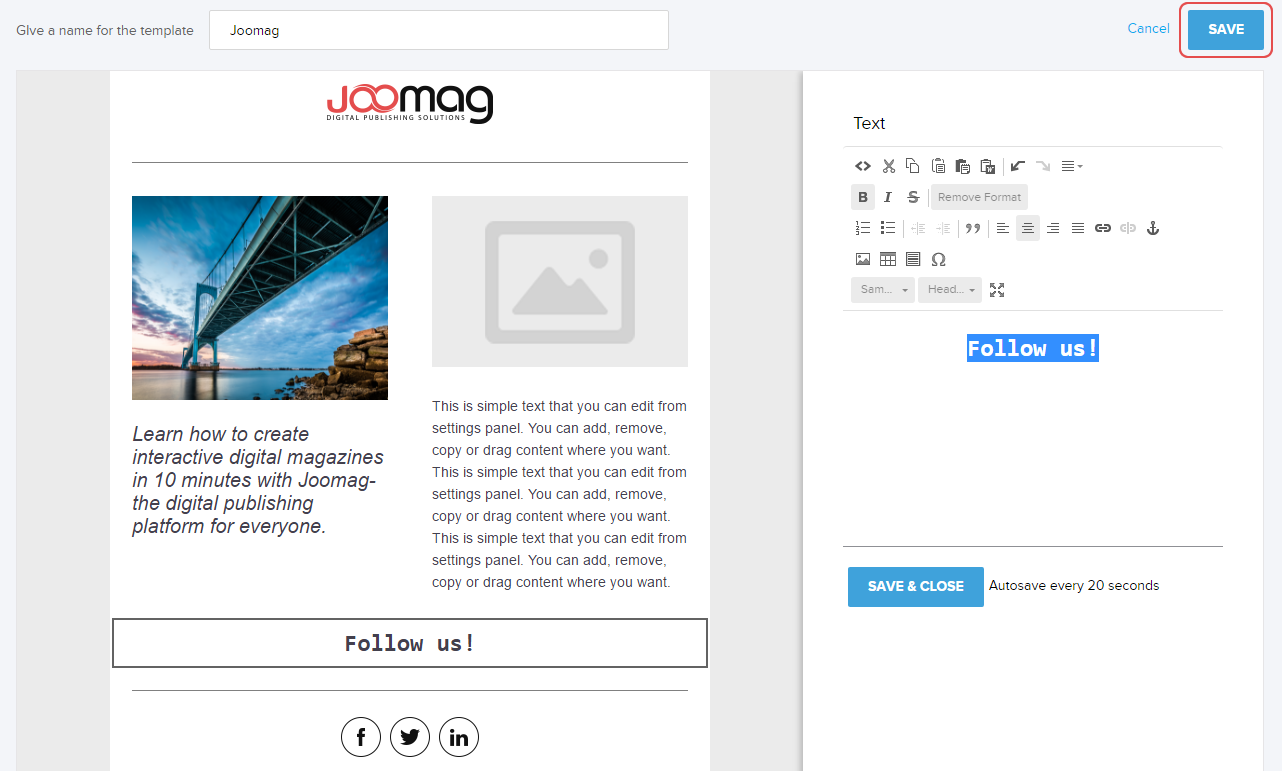Insert an image using the toolbar icon

click(x=862, y=259)
